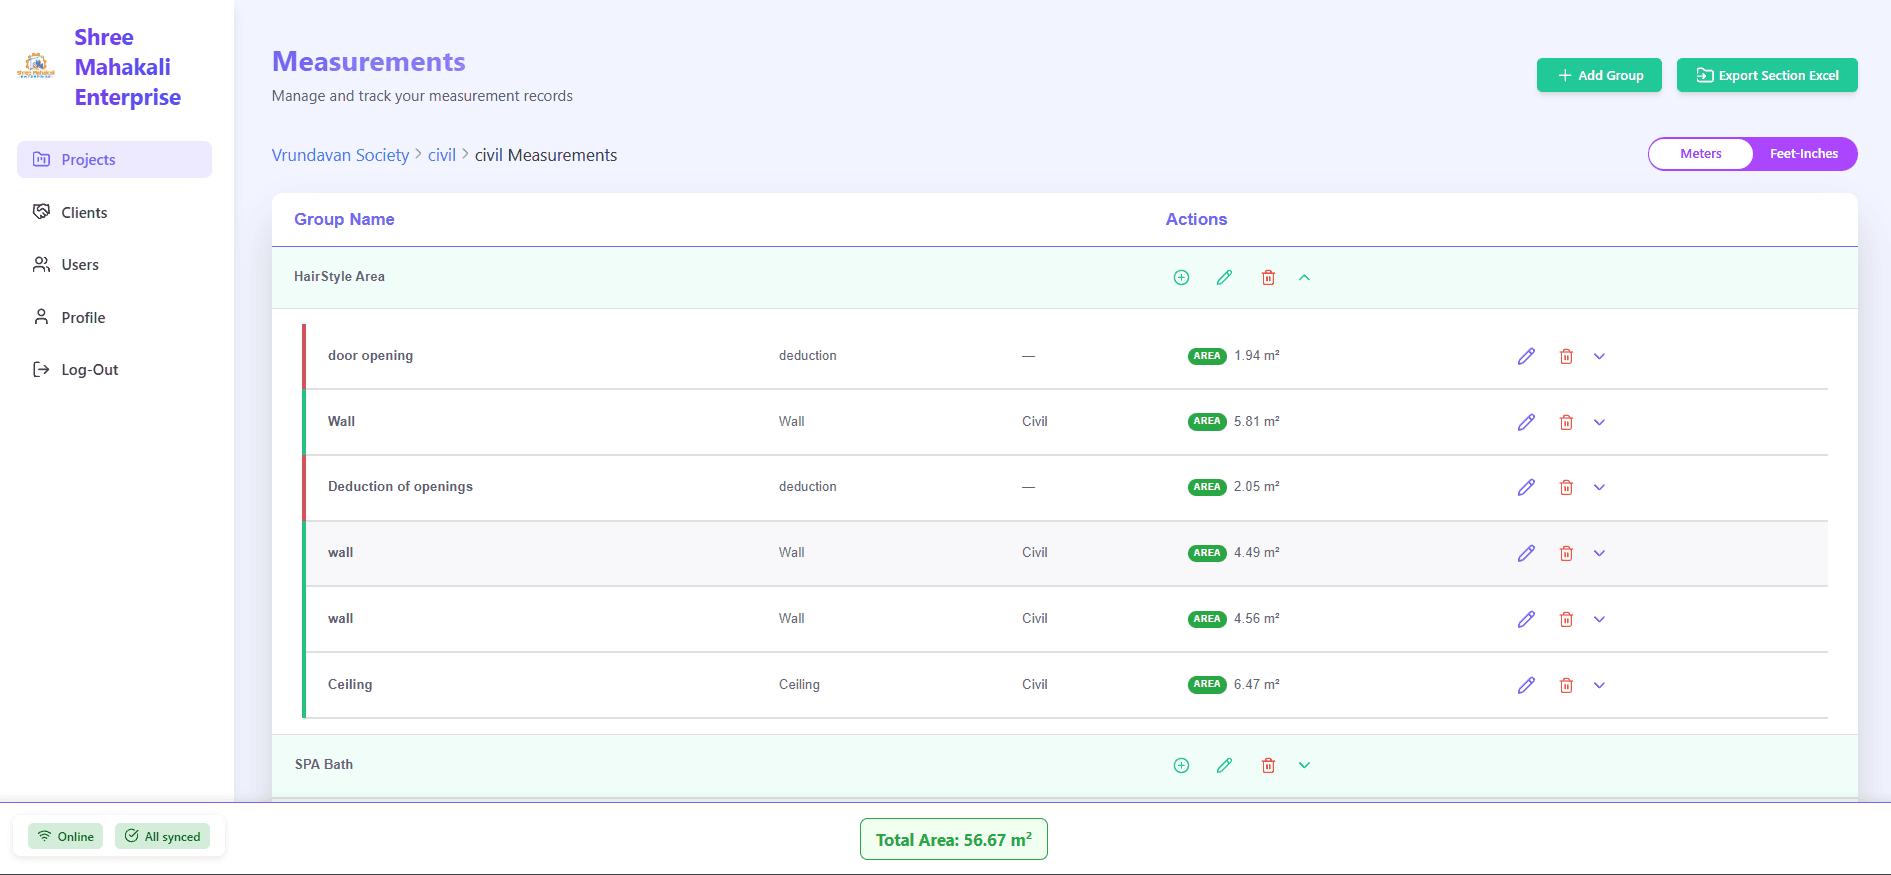Click the pencil icon for SPA Bath
Screen dimensions: 1891x875
(1224, 766)
